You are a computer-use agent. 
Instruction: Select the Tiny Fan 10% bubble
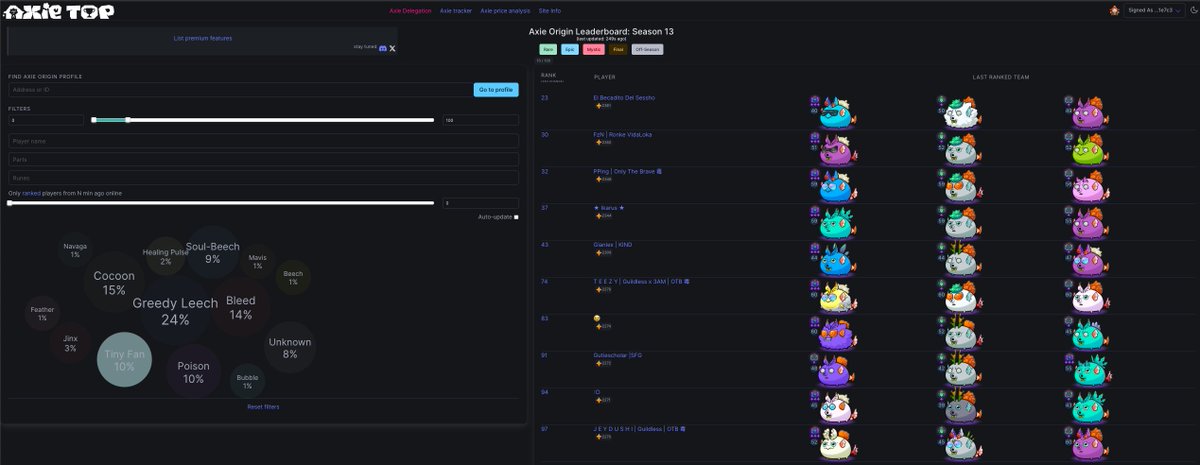pyautogui.click(x=124, y=360)
